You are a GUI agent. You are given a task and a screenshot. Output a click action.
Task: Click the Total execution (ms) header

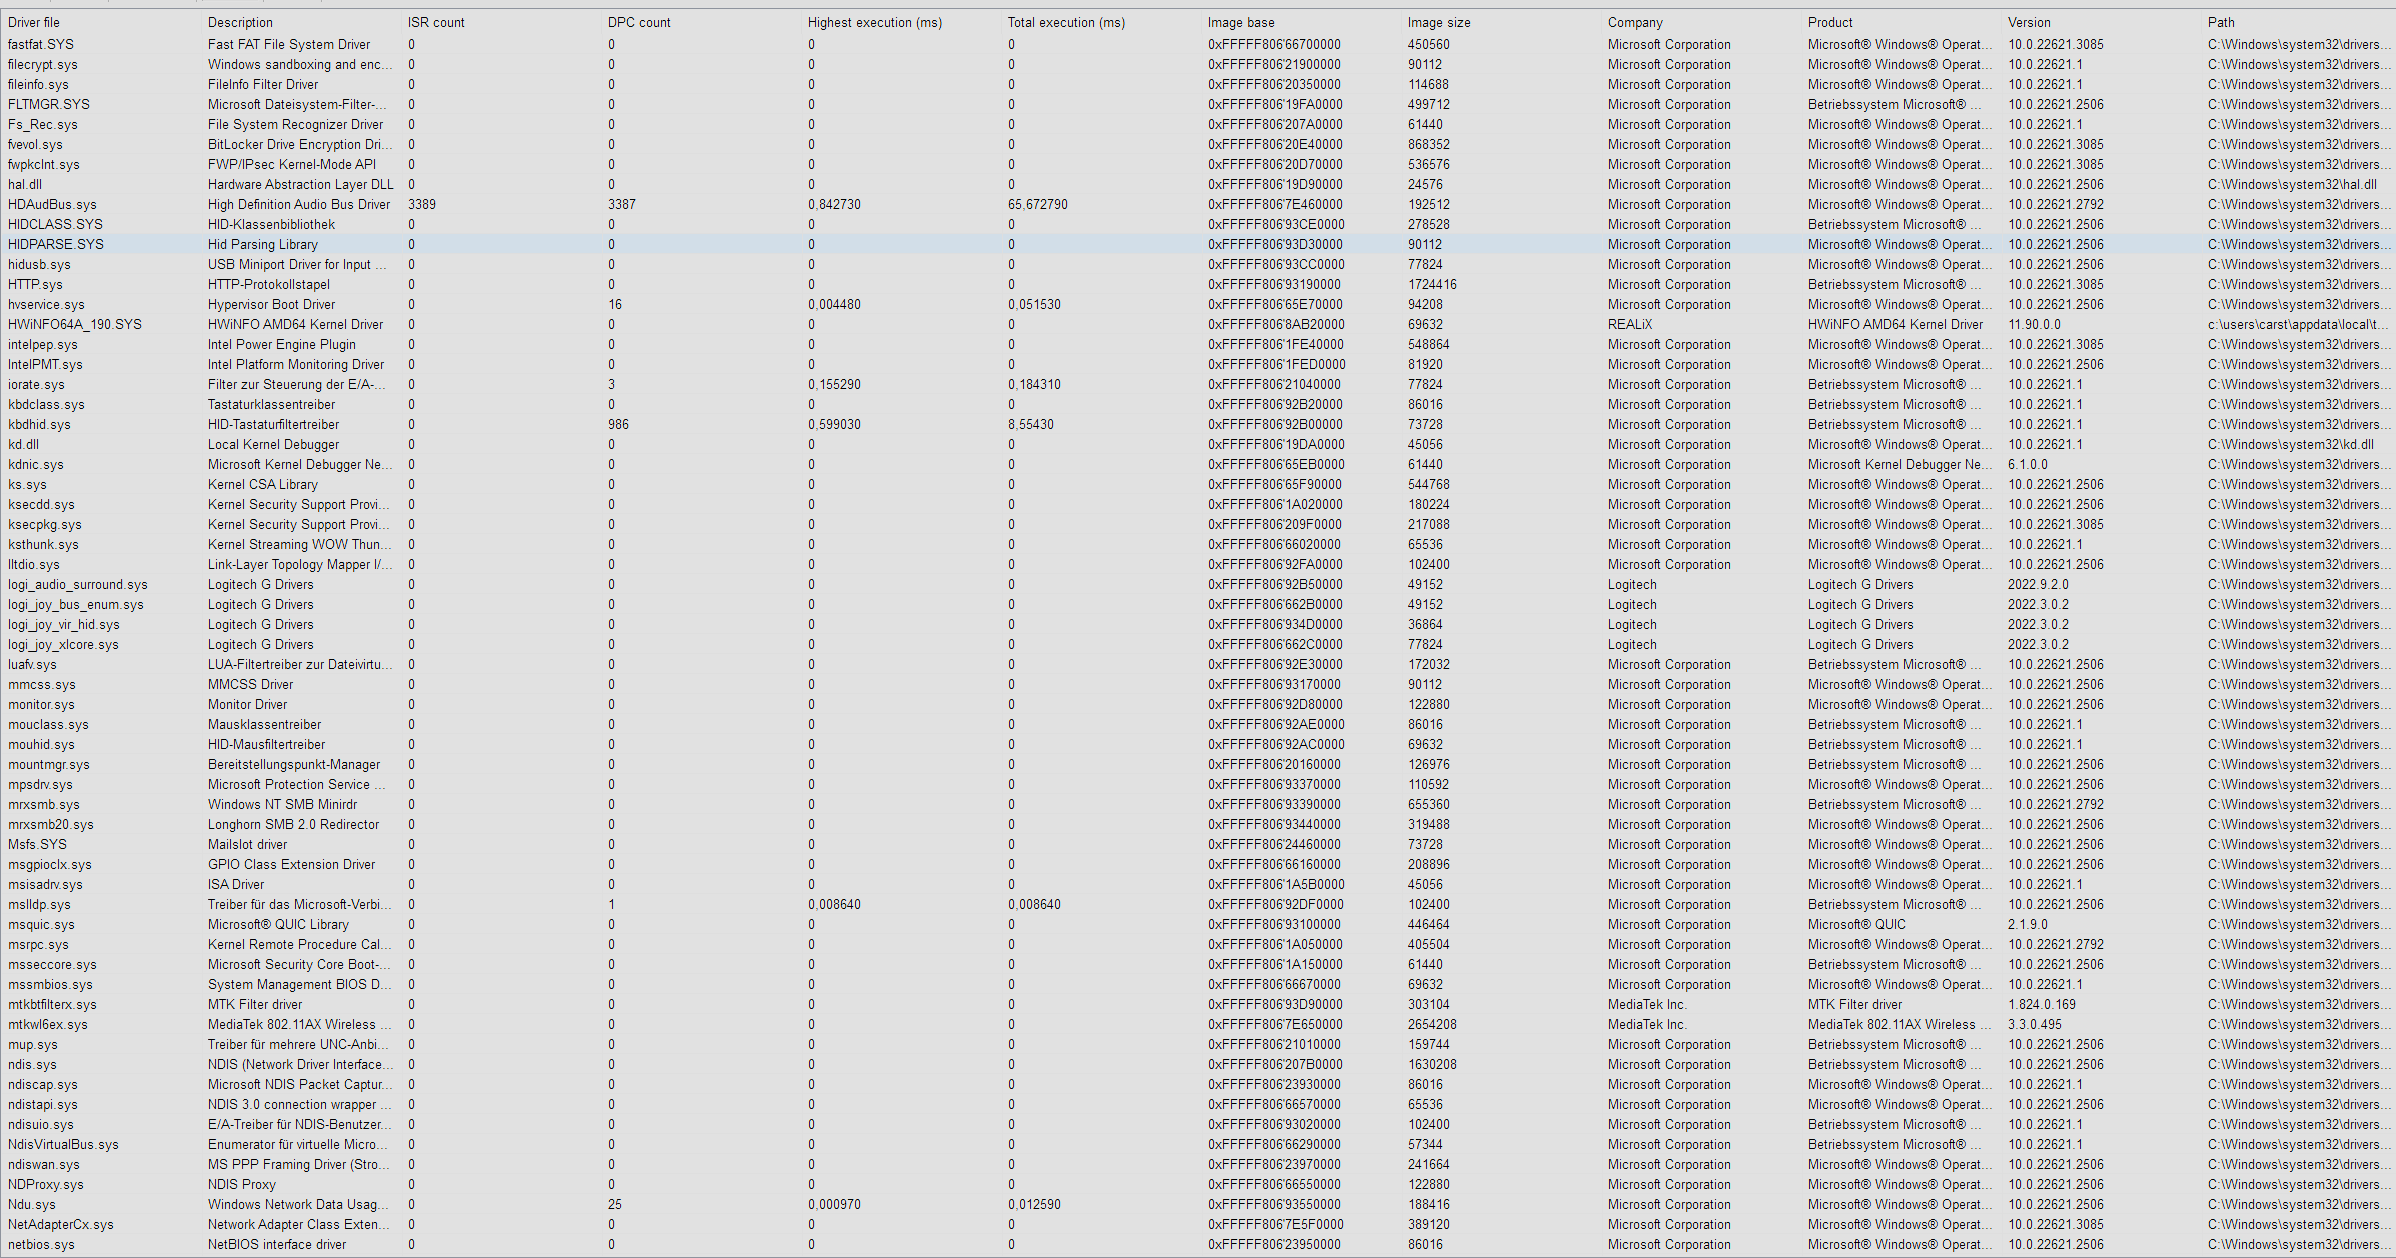[1065, 22]
